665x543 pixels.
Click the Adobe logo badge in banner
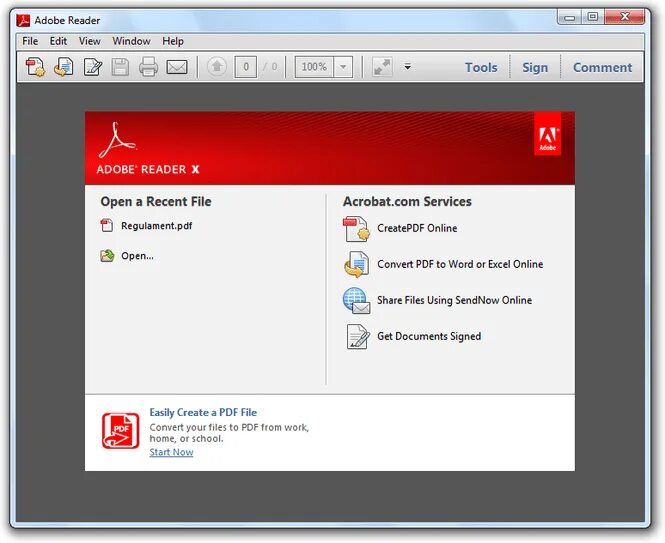[x=548, y=134]
